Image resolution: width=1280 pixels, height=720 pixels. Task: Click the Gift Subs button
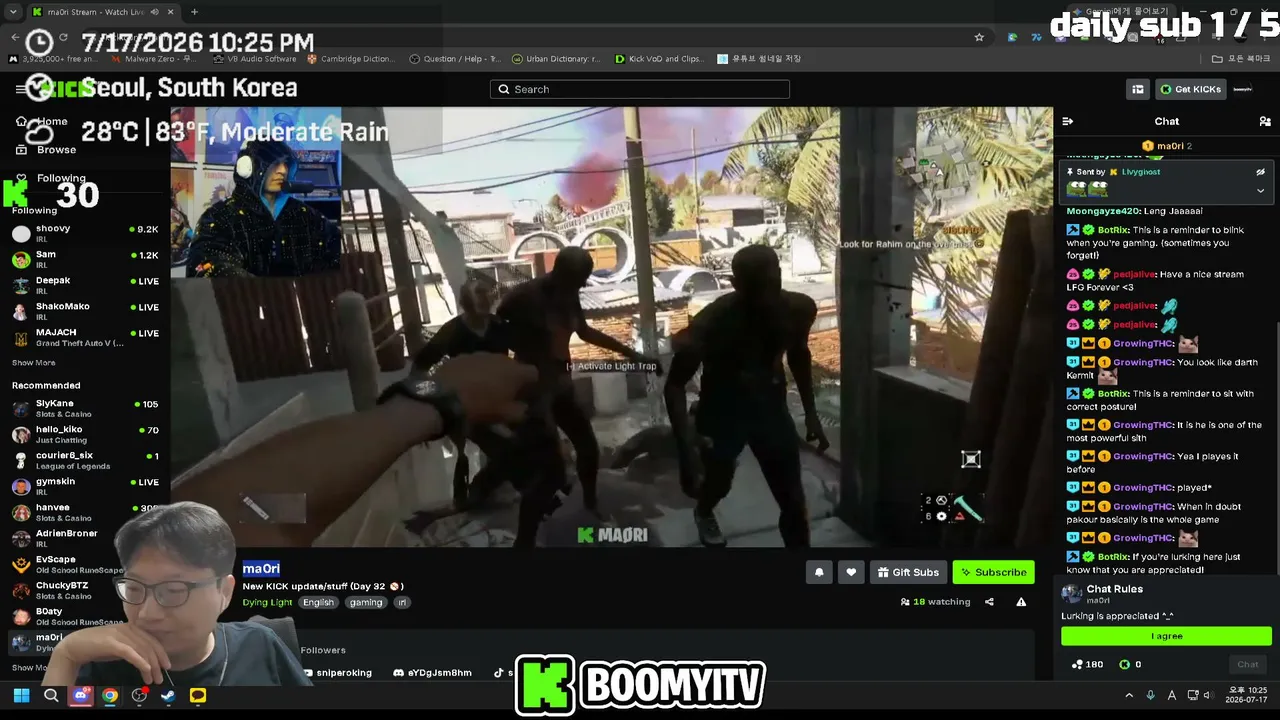coord(907,572)
